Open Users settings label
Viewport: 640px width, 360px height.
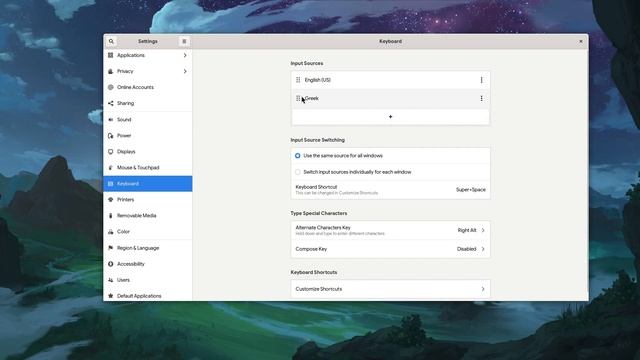(x=123, y=280)
